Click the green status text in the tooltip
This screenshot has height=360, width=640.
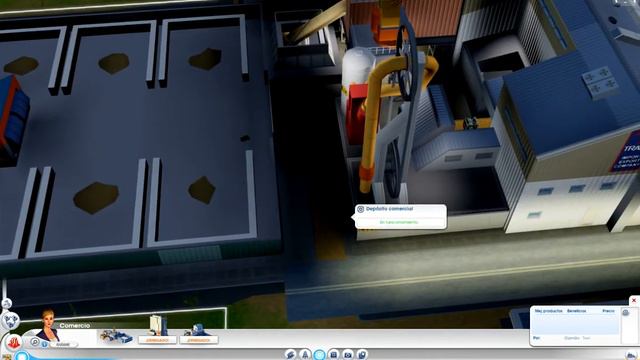tap(399, 222)
